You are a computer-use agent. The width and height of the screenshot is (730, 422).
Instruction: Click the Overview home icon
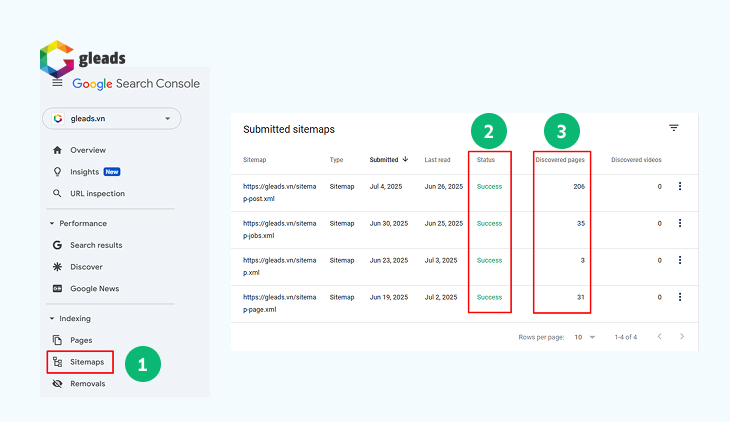click(57, 150)
